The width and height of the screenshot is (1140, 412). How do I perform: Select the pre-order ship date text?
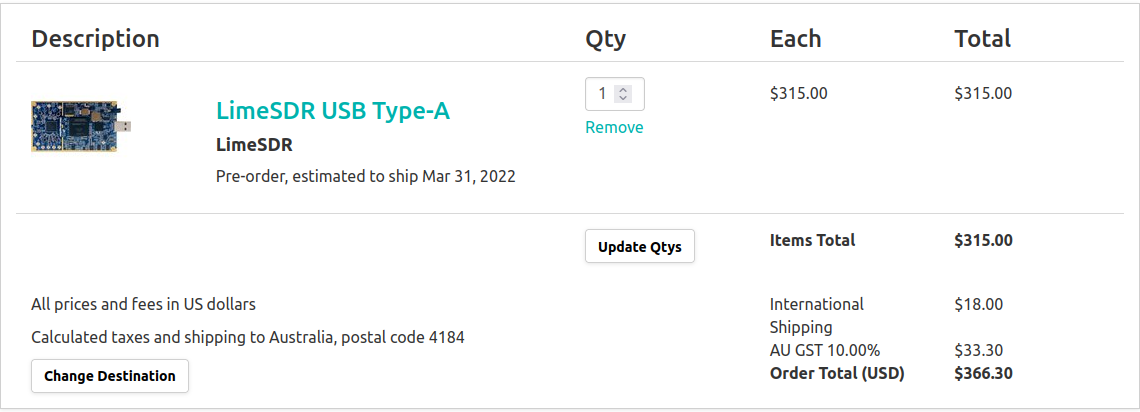click(365, 177)
